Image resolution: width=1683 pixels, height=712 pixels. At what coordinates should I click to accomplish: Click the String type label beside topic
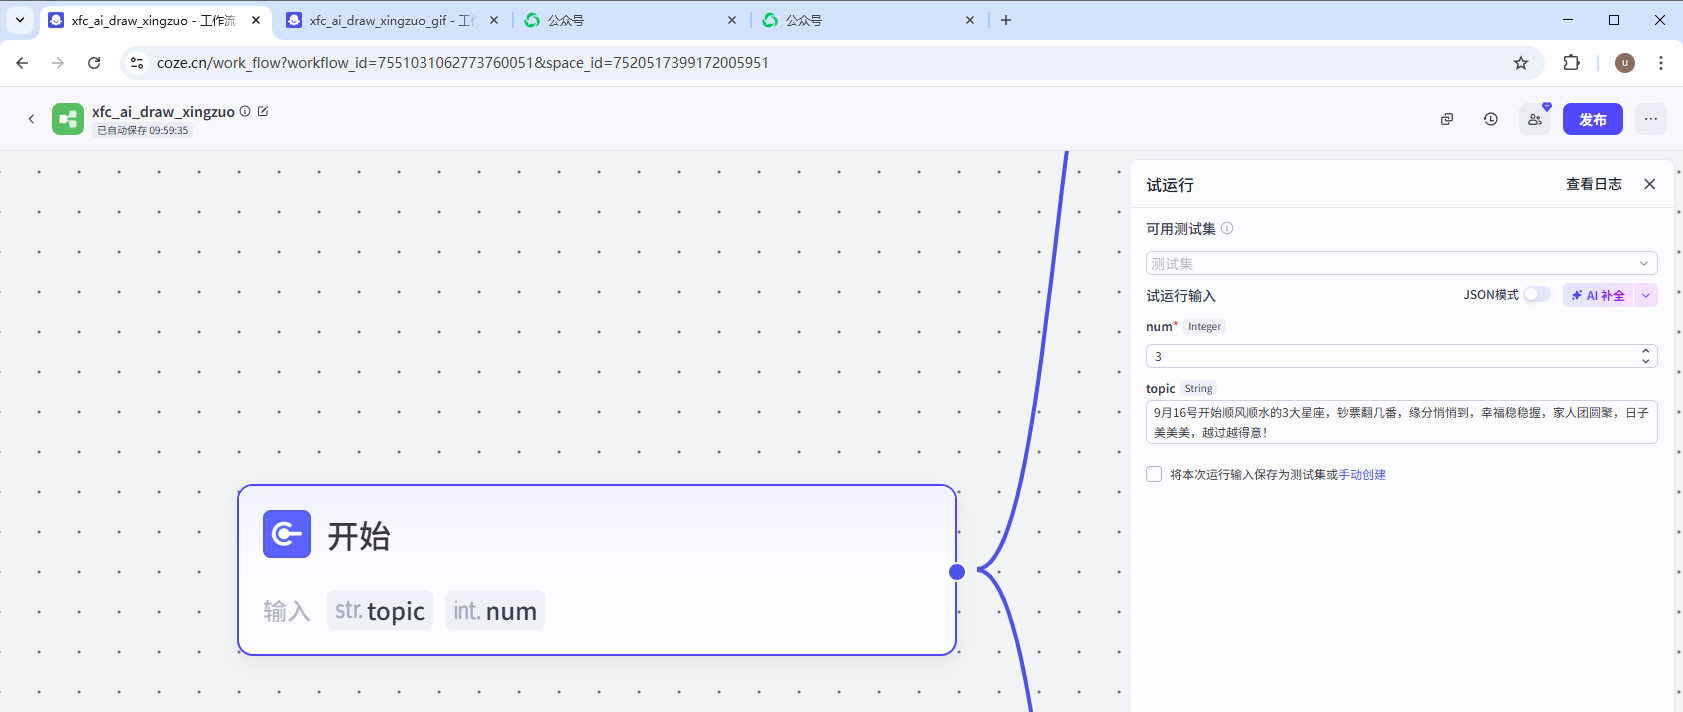(1198, 388)
